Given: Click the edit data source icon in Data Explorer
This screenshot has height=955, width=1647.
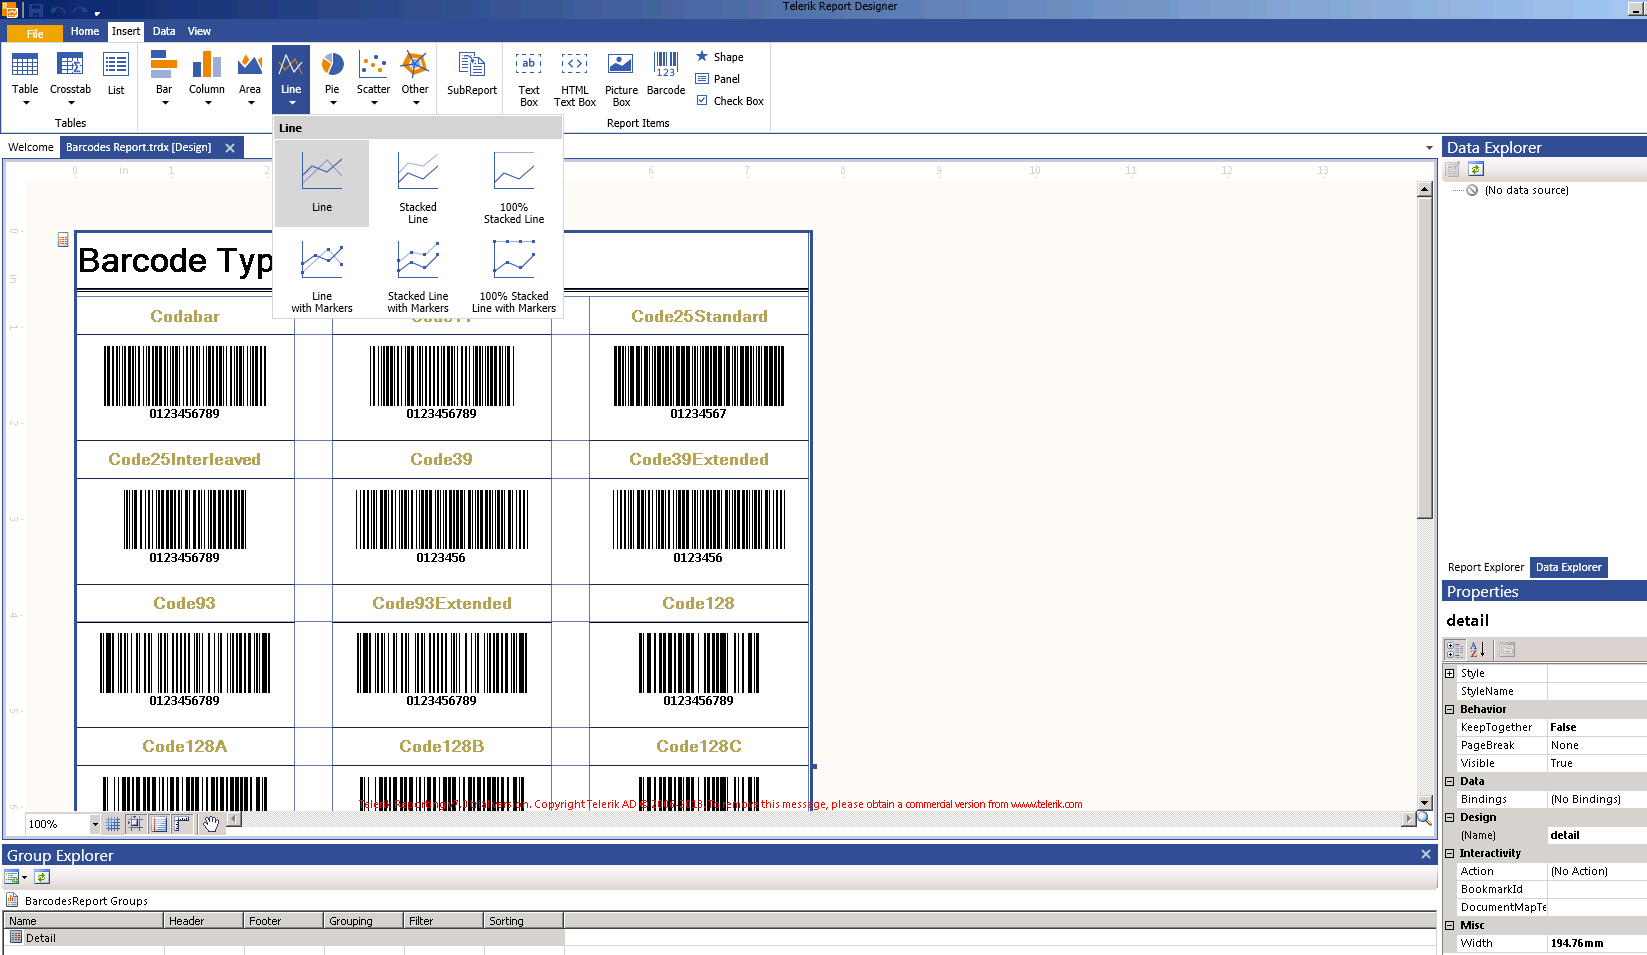Looking at the screenshot, I should (1454, 169).
